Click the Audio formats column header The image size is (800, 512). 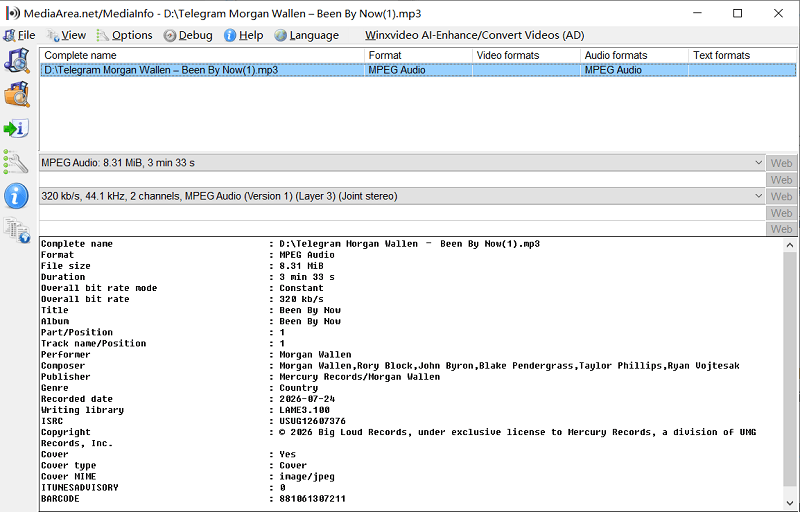pos(635,55)
